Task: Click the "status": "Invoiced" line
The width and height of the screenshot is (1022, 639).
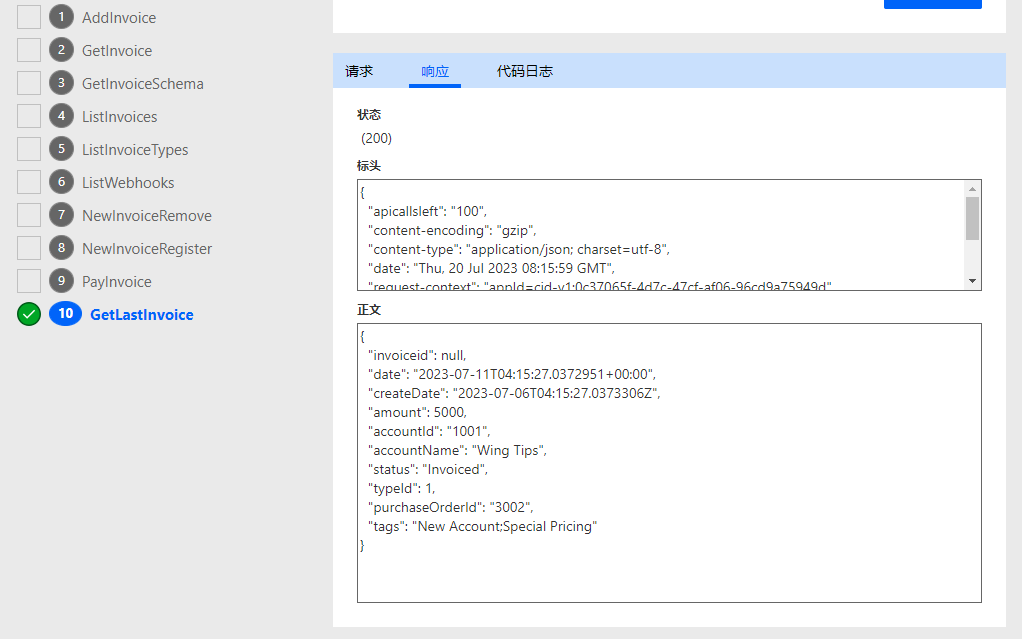Action: coord(428,469)
